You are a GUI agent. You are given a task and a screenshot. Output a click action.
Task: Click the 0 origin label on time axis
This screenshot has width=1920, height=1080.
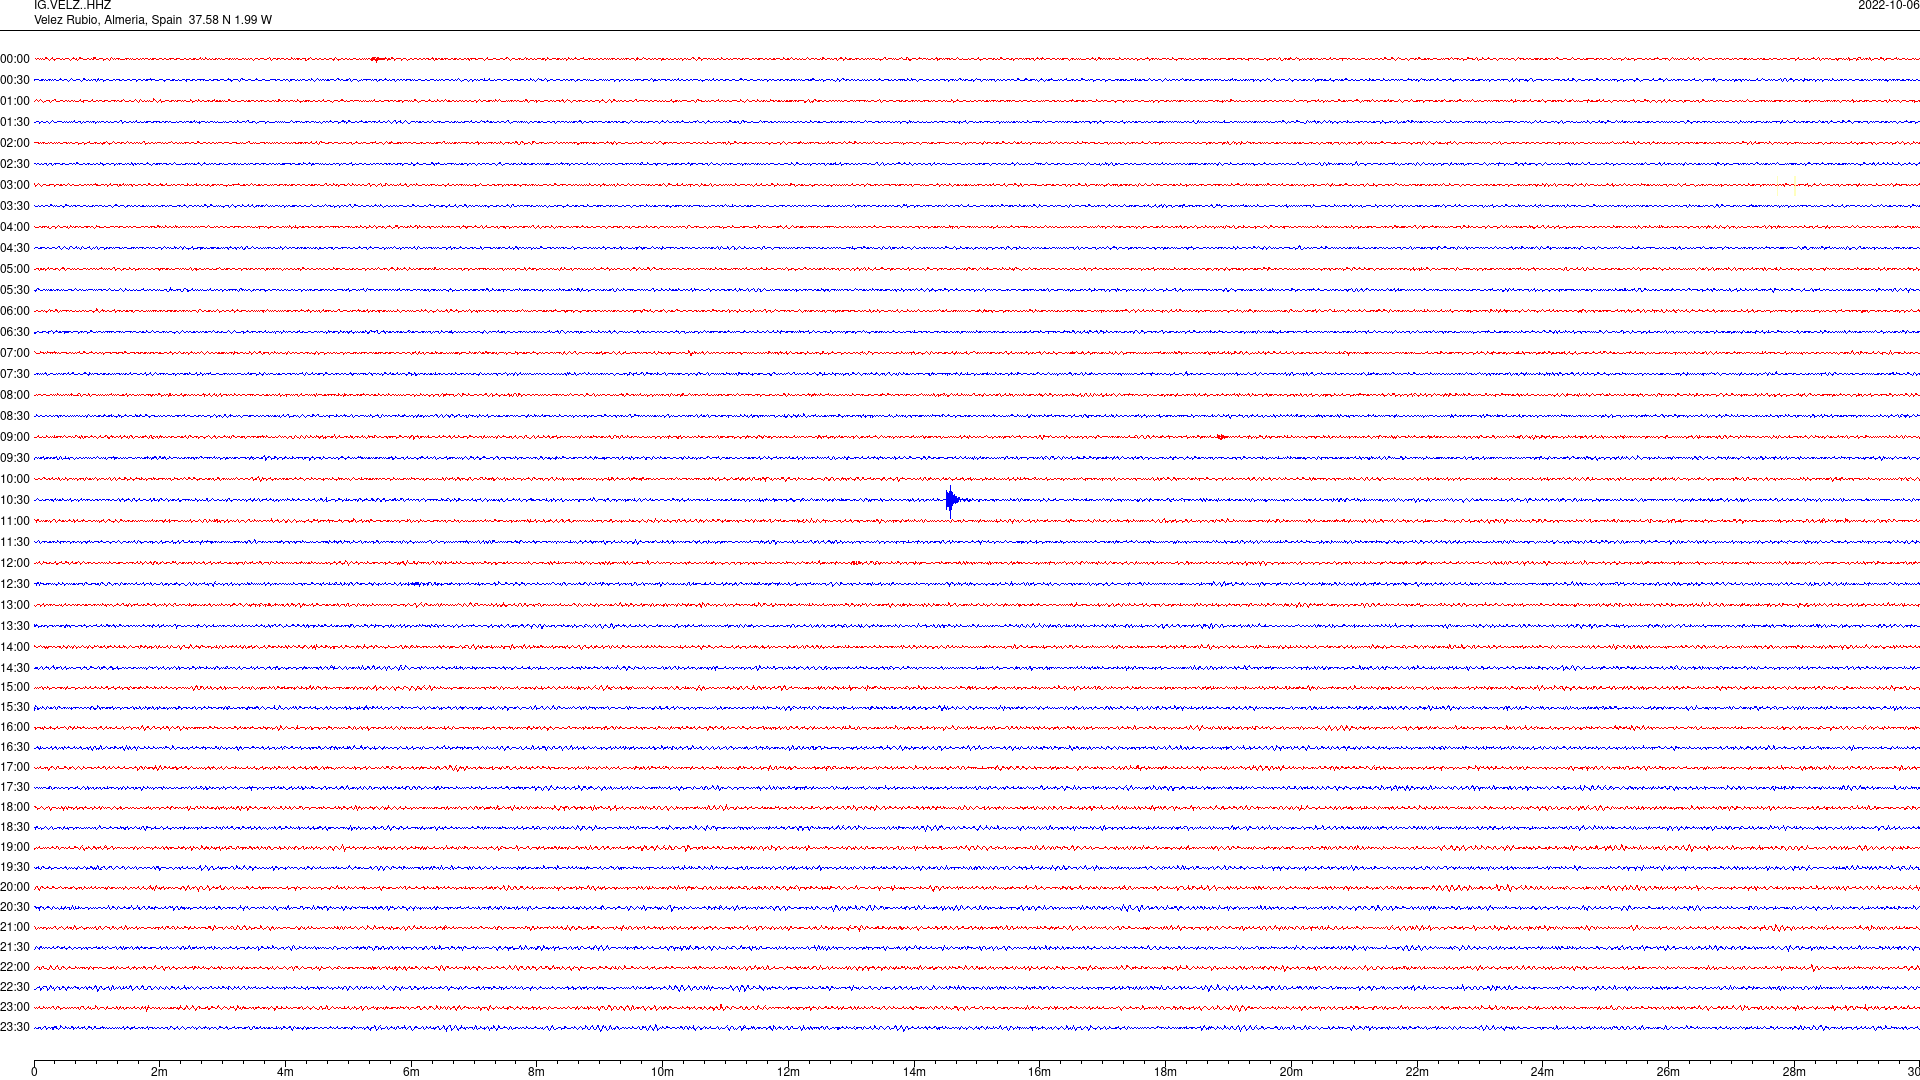[x=34, y=1071]
